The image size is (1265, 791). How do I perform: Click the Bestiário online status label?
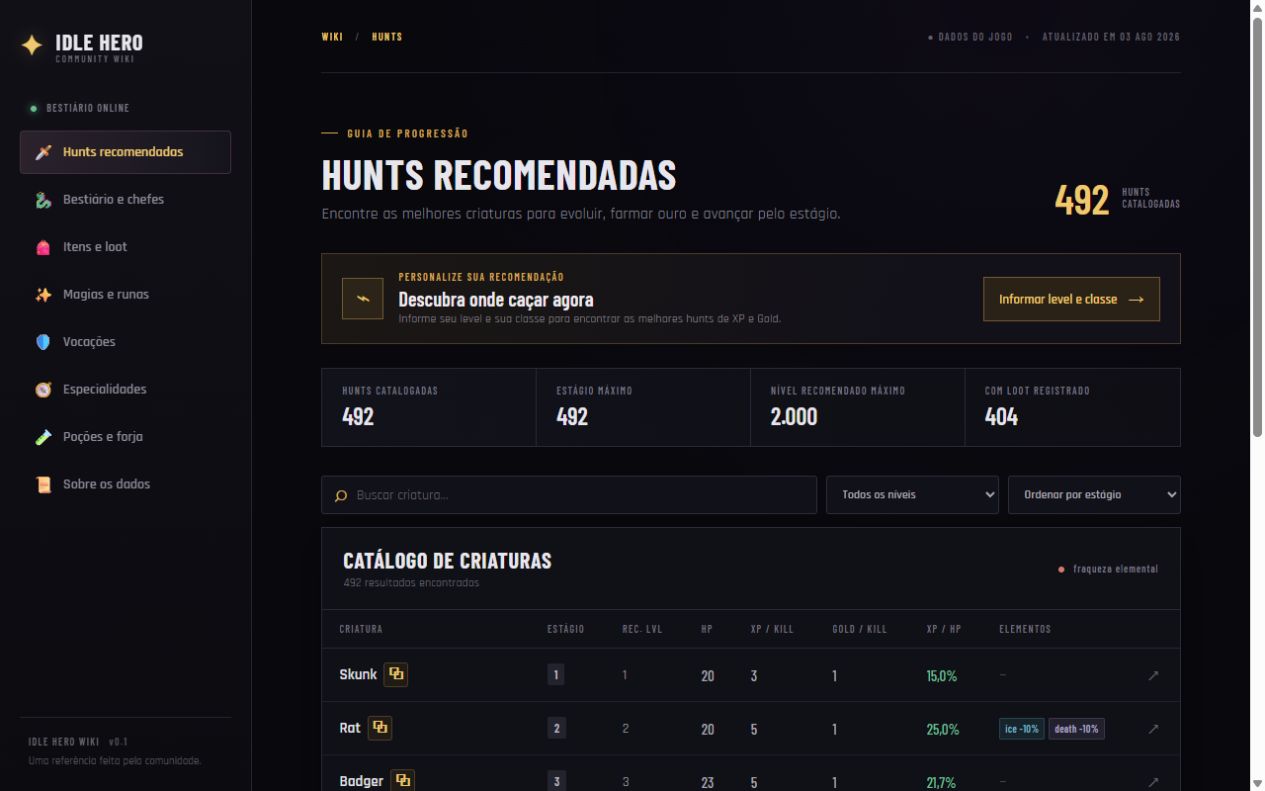[x=80, y=108]
